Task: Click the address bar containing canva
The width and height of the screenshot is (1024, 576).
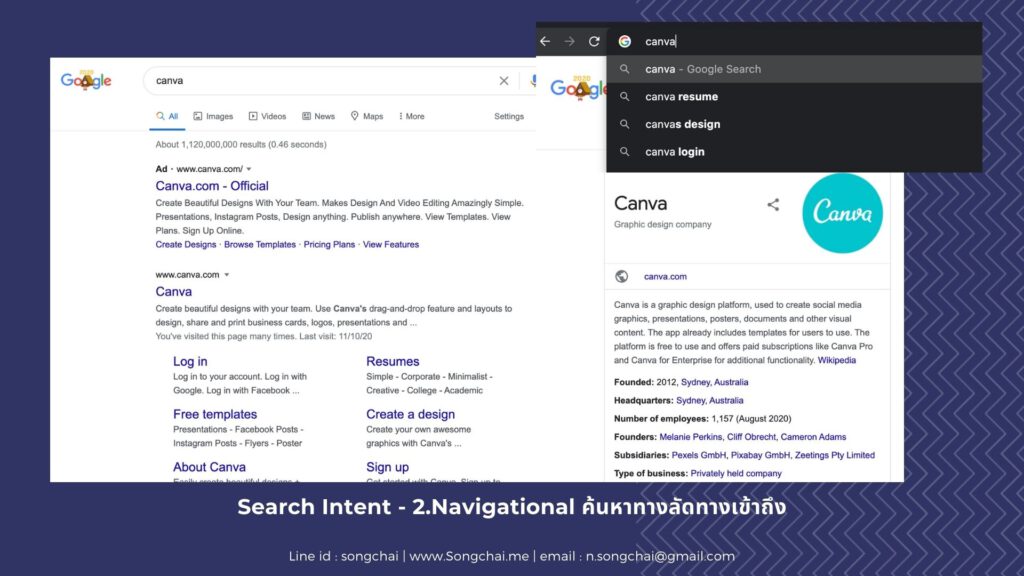Action: [x=793, y=41]
